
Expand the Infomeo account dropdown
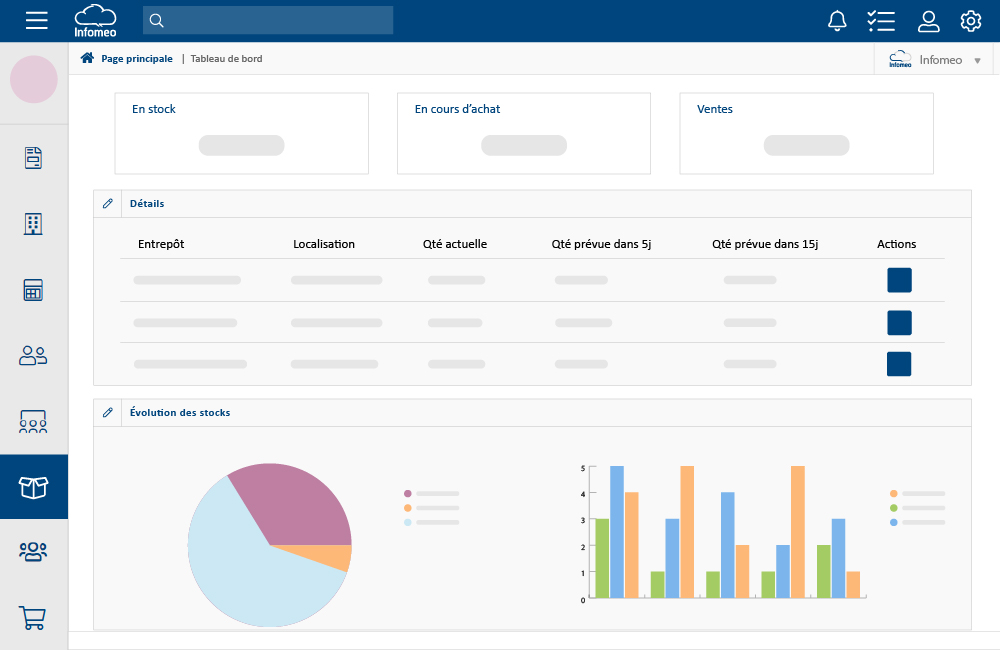click(975, 58)
